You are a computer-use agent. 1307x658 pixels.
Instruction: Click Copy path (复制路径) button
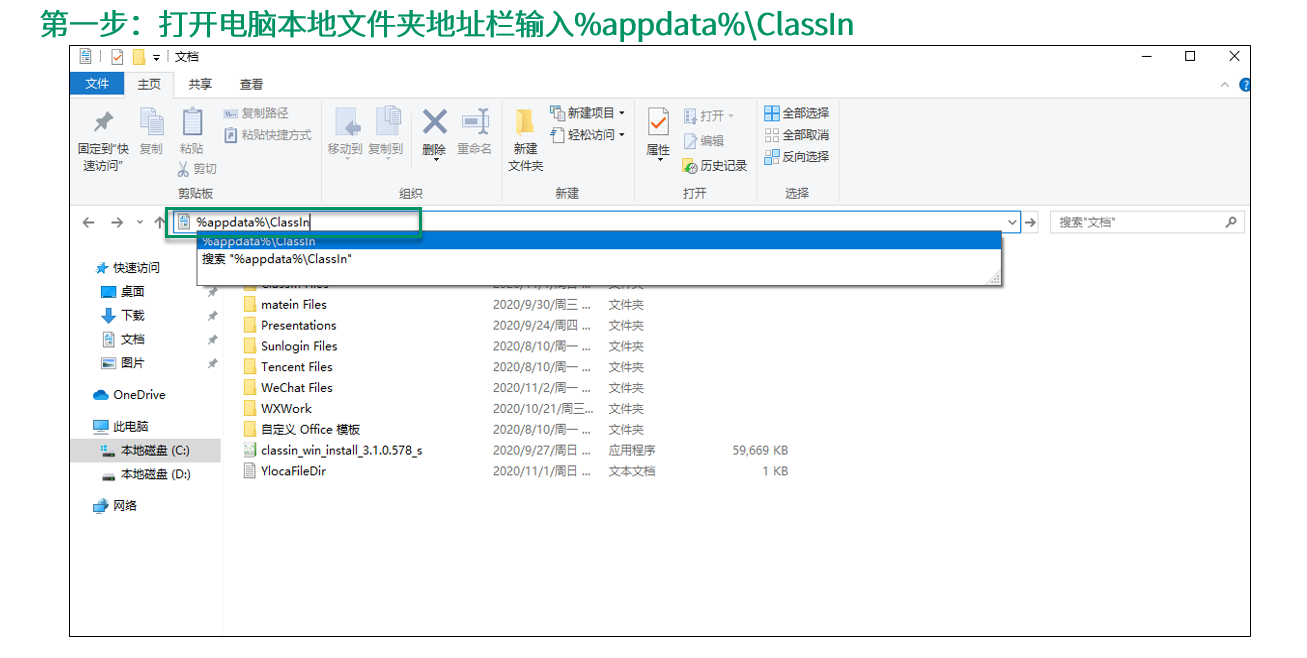(x=256, y=113)
